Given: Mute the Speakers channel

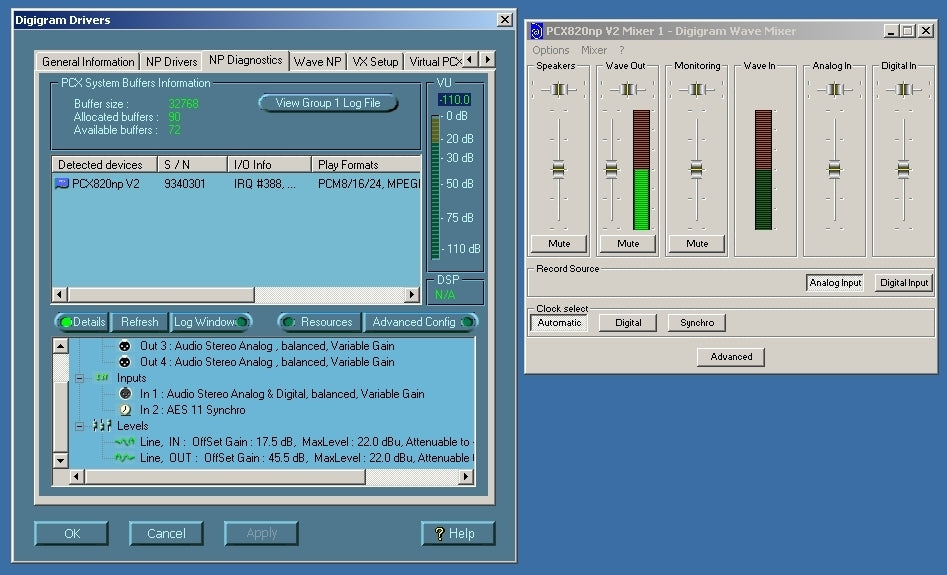Looking at the screenshot, I should click(x=559, y=243).
